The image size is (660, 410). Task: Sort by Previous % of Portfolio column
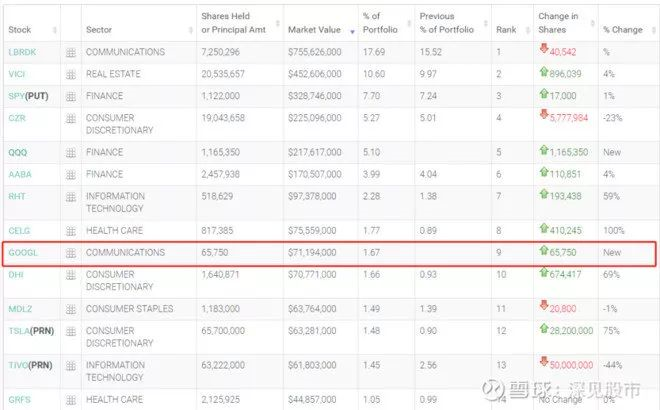(485, 23)
